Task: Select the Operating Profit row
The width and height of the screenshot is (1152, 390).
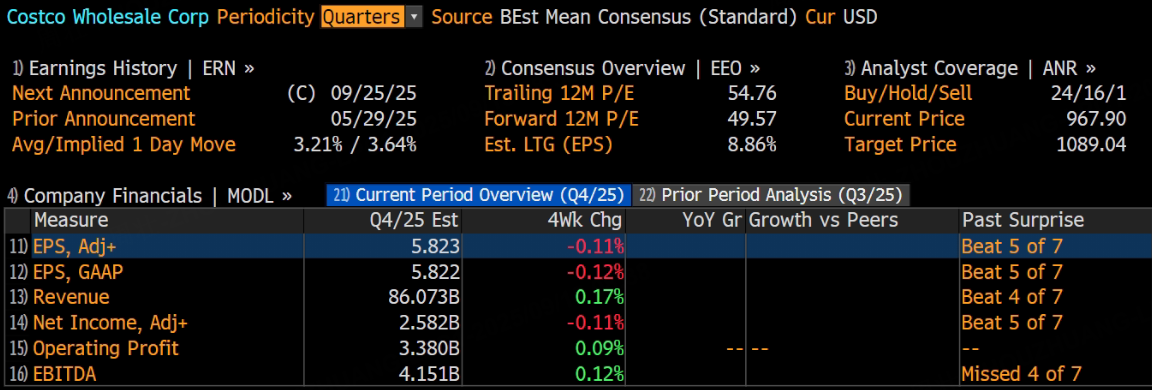Action: (x=575, y=348)
